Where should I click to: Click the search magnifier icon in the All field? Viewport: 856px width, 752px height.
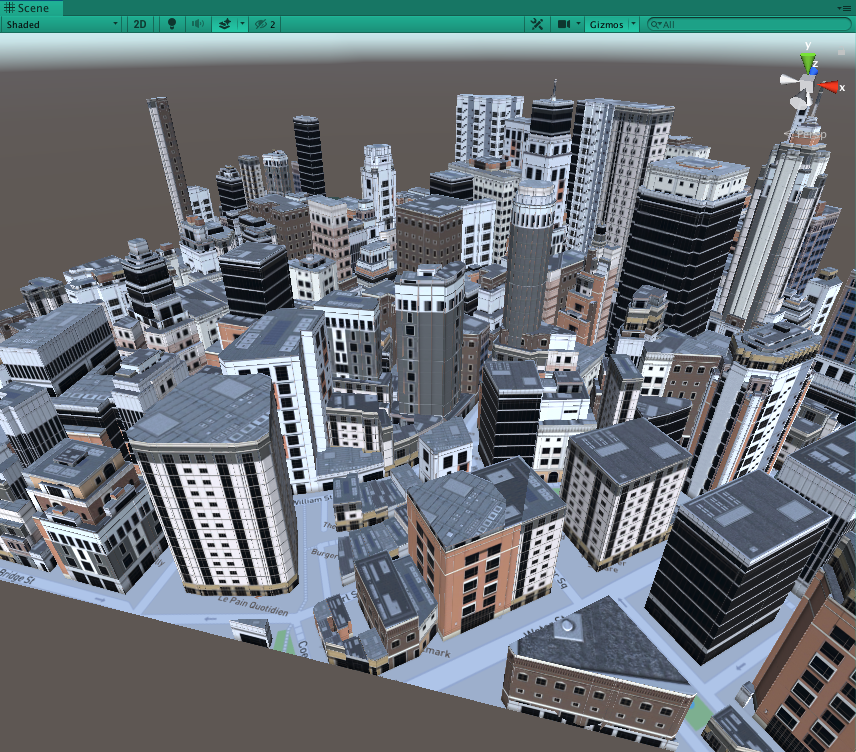pos(654,24)
